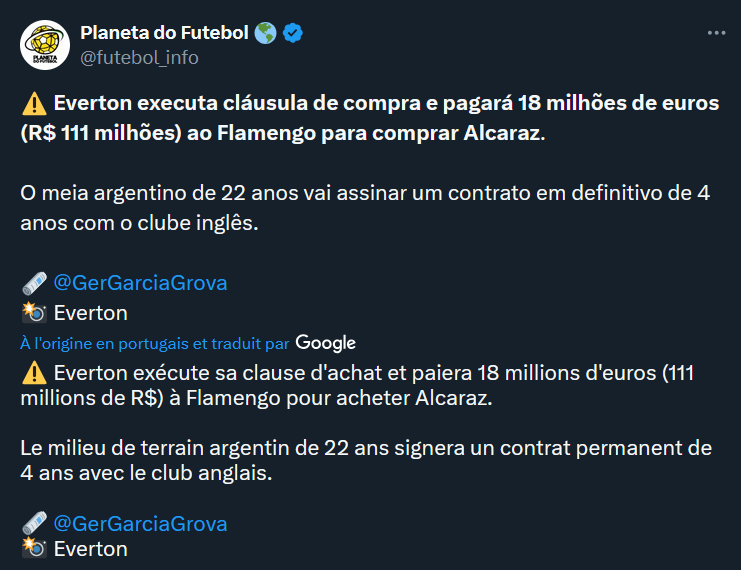Open first @GerGarciaGrova mention link
Screen dimensions: 741x570
140,283
